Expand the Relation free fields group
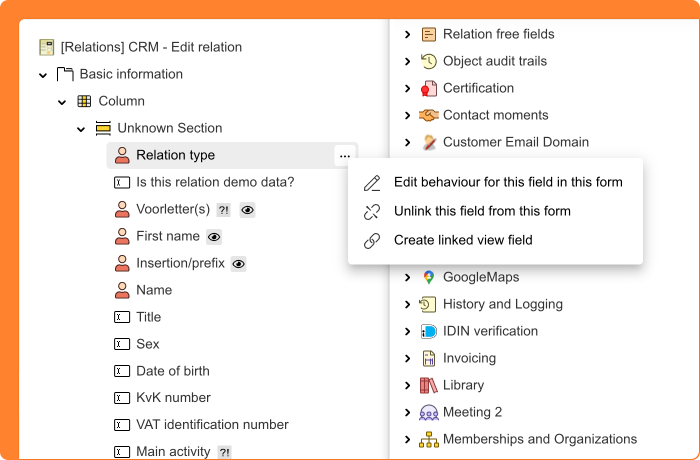The width and height of the screenshot is (700, 460). (x=407, y=34)
